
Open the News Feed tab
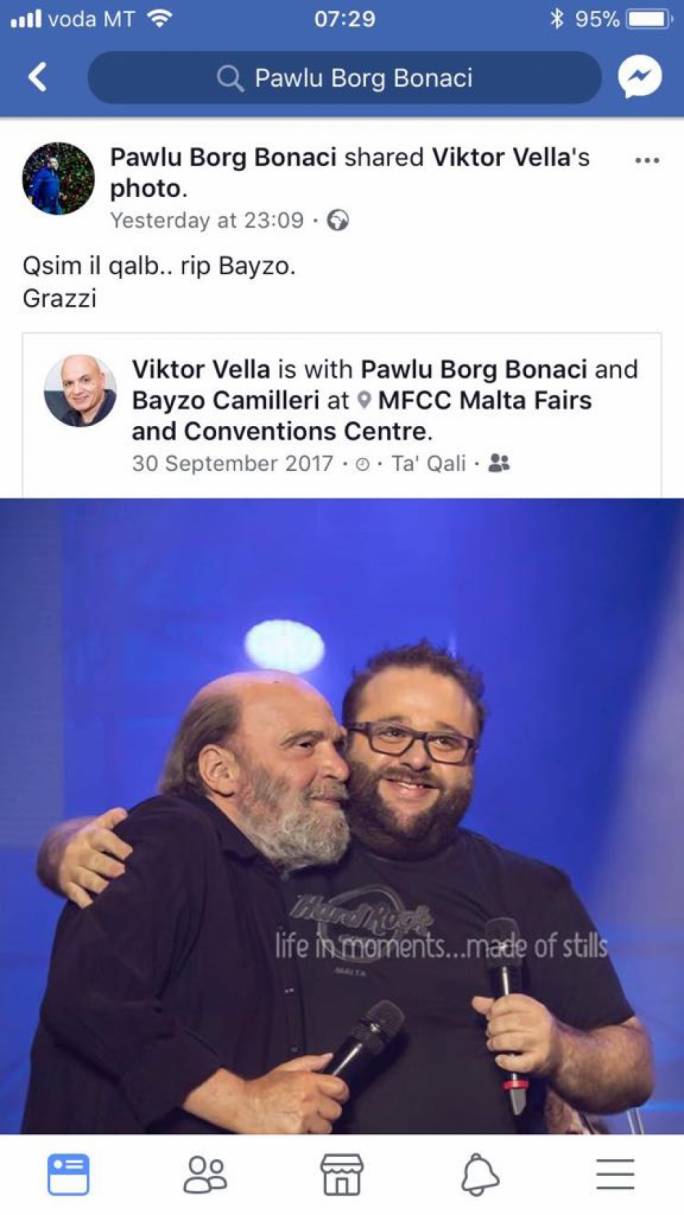[68, 1174]
